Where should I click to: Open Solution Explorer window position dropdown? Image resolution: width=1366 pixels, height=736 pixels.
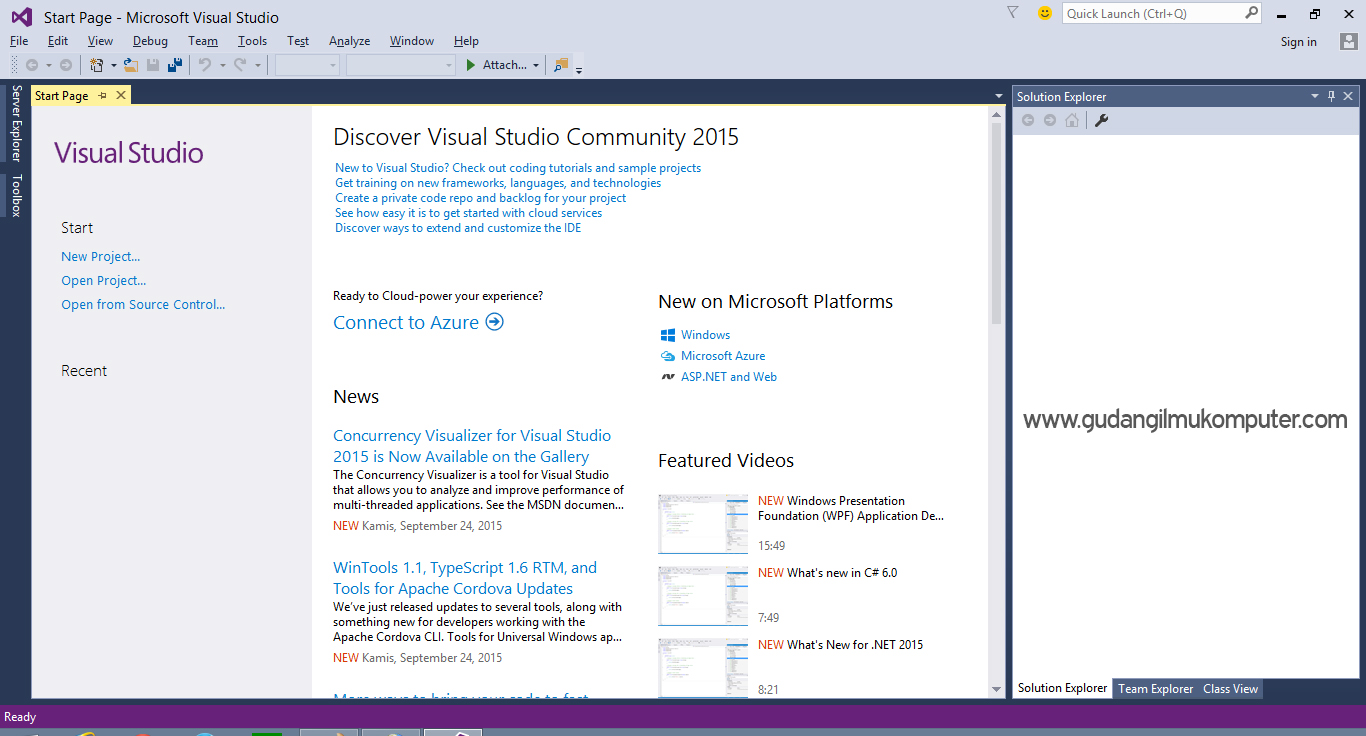click(1315, 96)
